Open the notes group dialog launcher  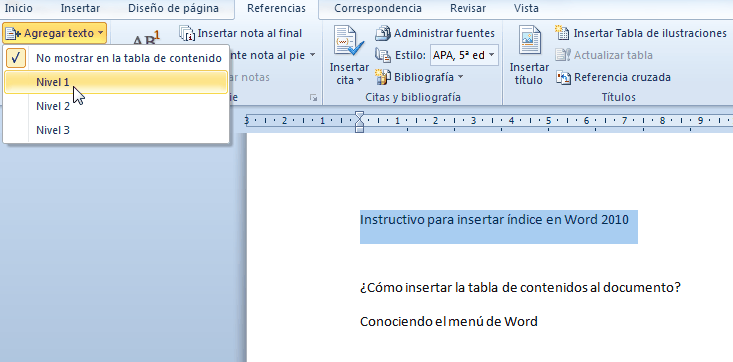(313, 98)
